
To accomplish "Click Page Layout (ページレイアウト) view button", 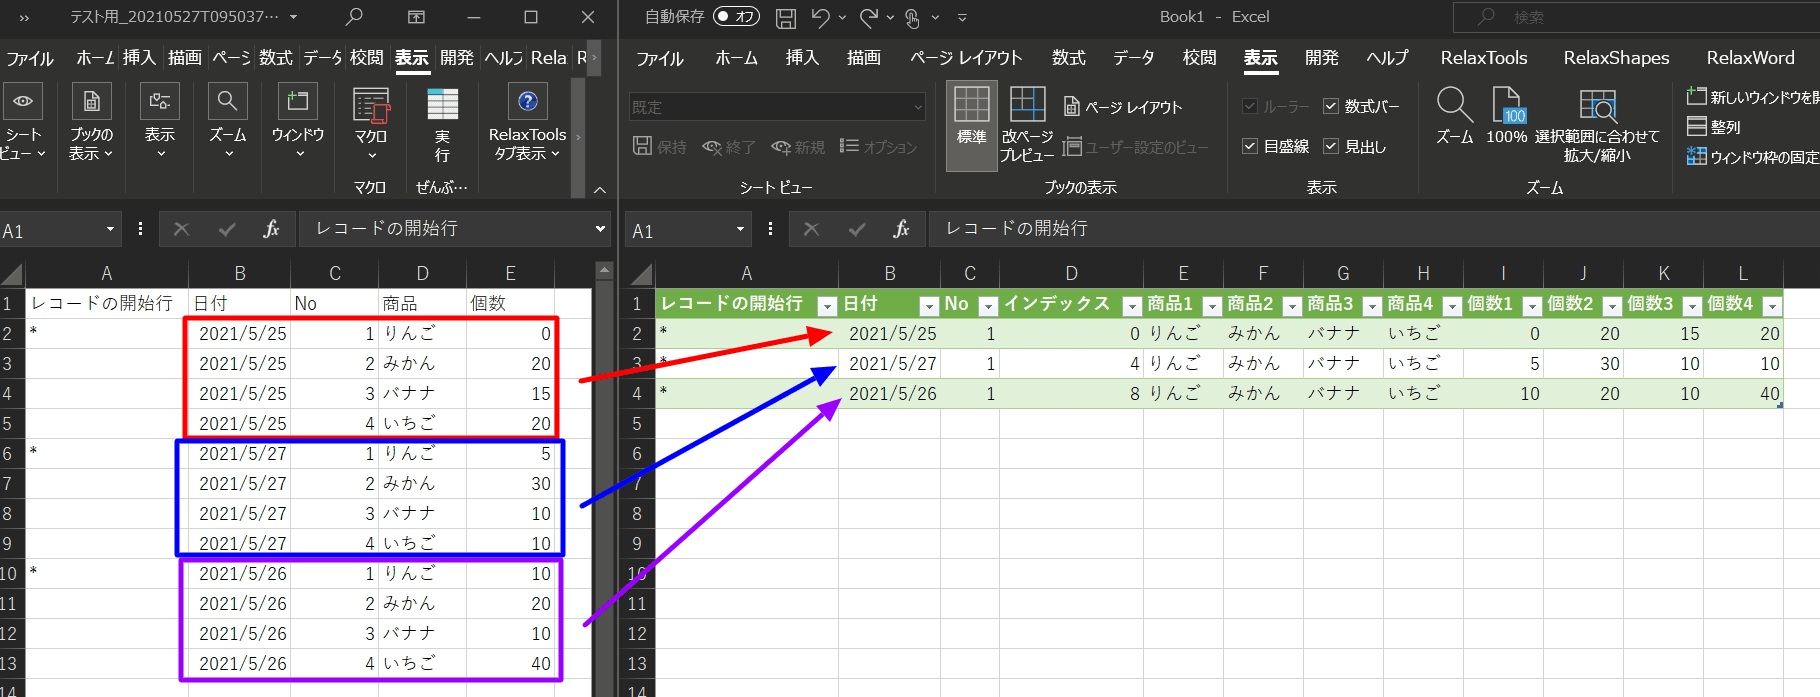I will pos(1122,107).
